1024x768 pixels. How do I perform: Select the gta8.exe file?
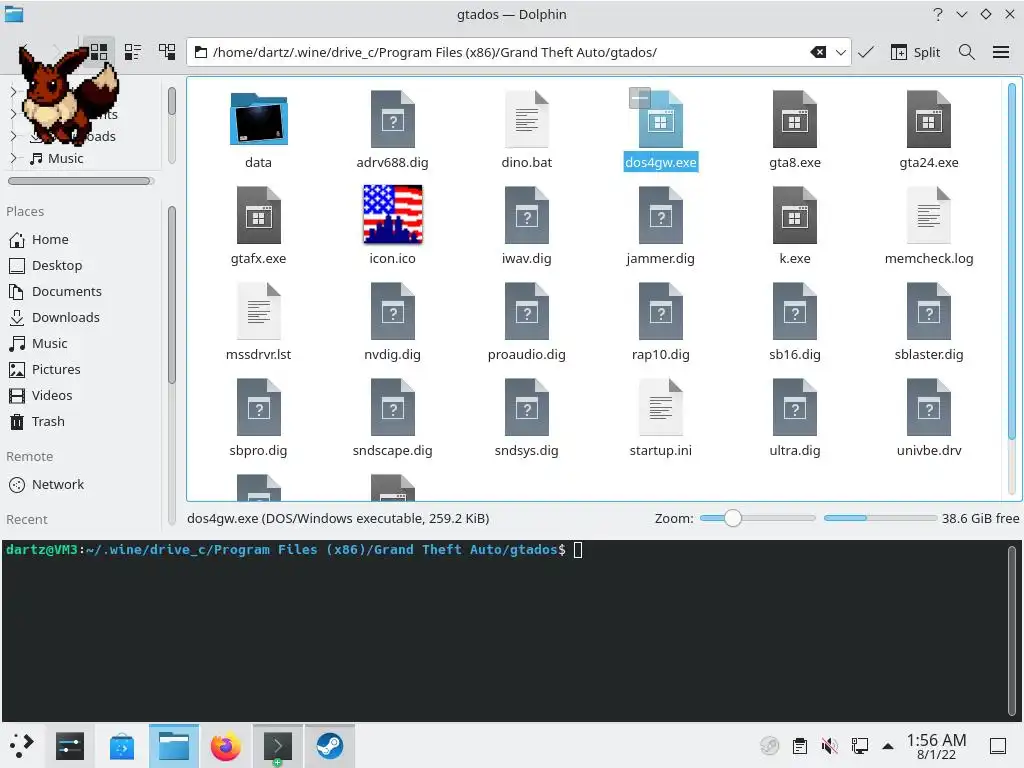[795, 131]
